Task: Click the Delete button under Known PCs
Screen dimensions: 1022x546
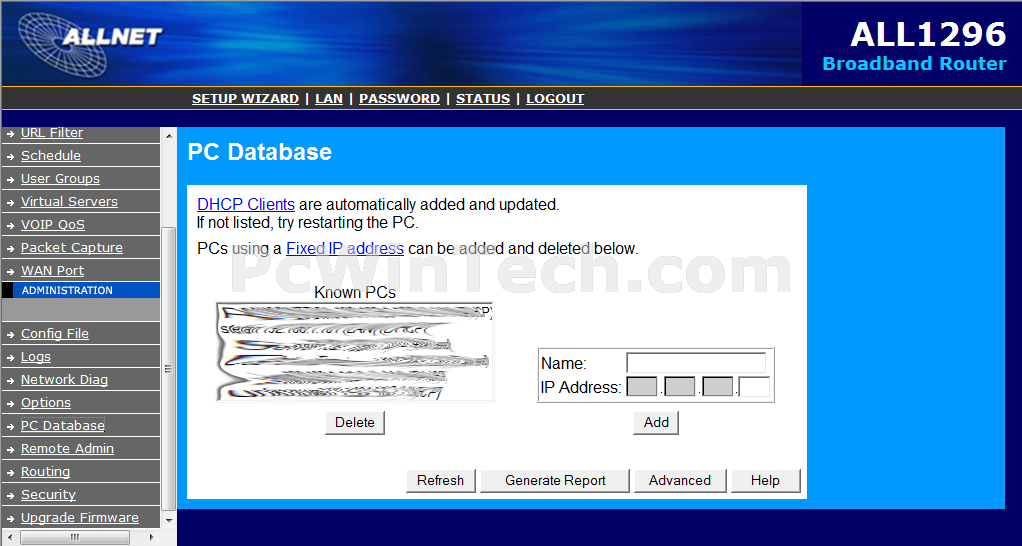Action: point(355,422)
